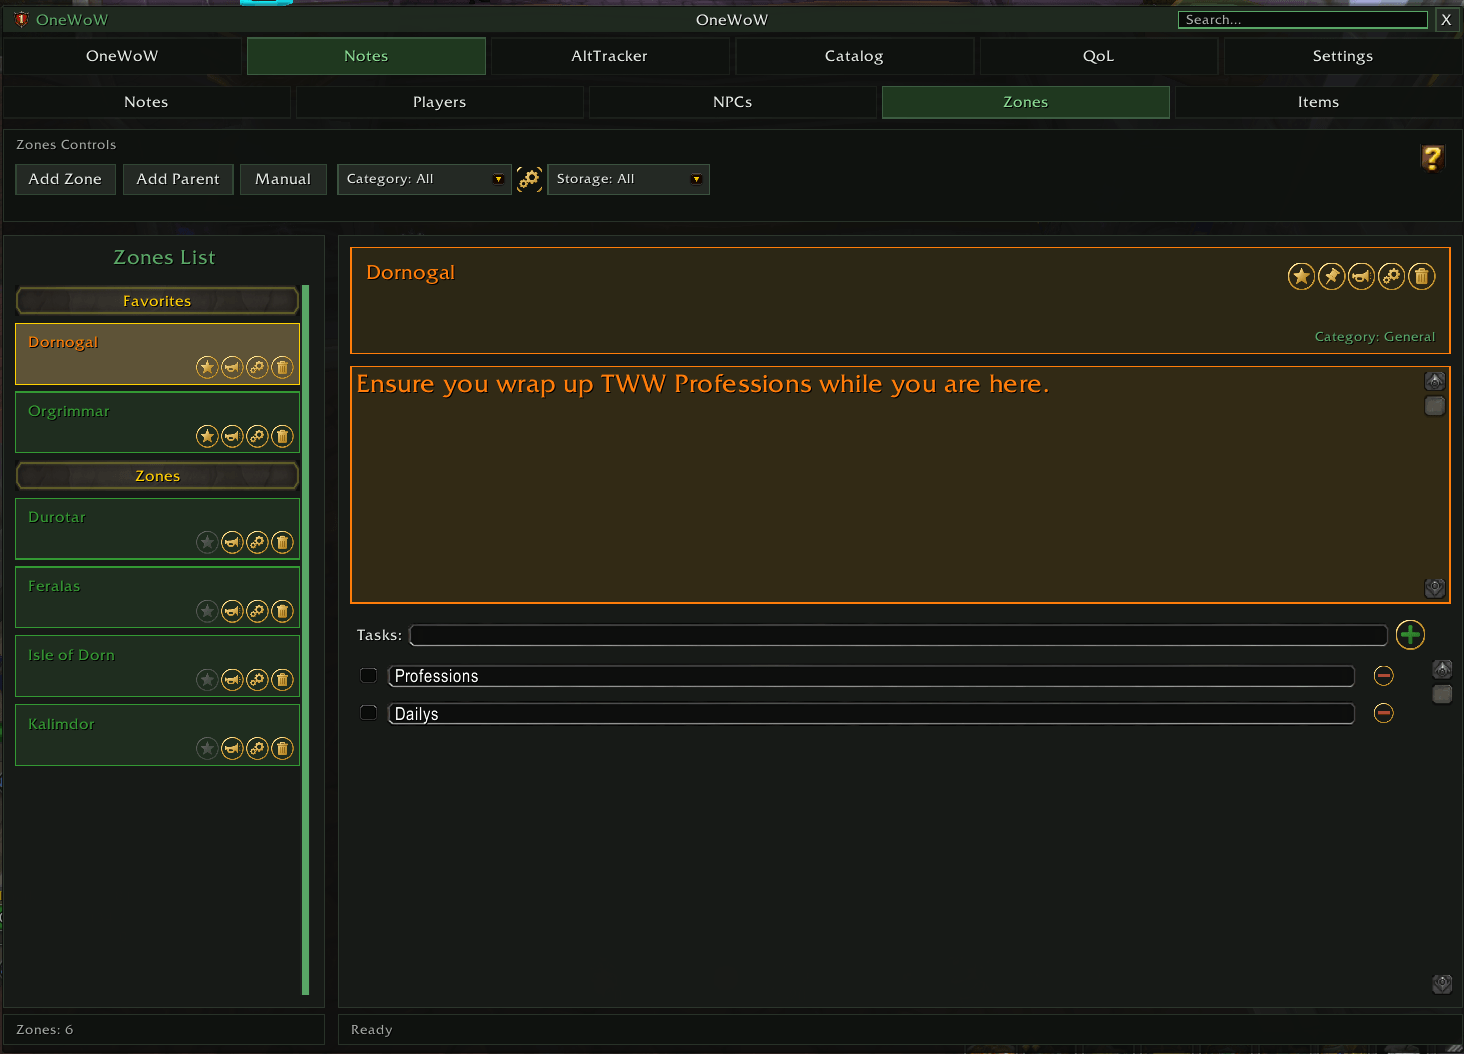Open gears icon on Durotar card

[x=257, y=542]
